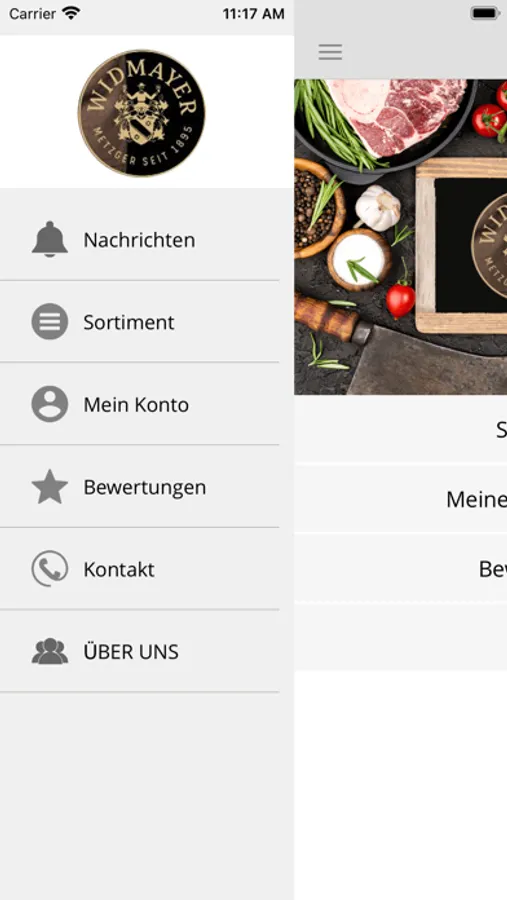Tap the Widmayer round logo
The width and height of the screenshot is (507, 900).
pos(141,113)
